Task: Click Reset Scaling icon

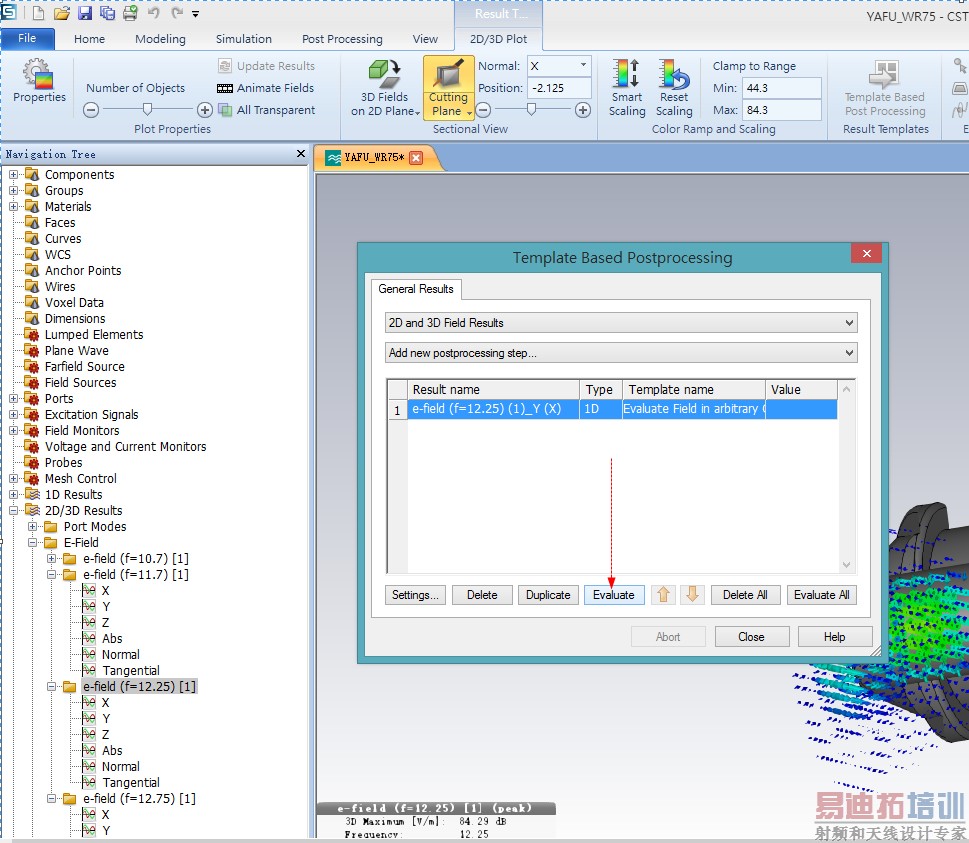Action: [674, 88]
